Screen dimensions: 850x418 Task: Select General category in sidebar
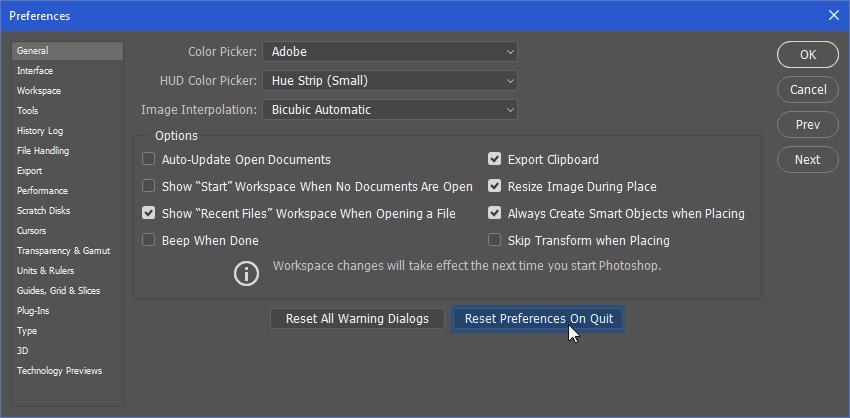pos(68,50)
